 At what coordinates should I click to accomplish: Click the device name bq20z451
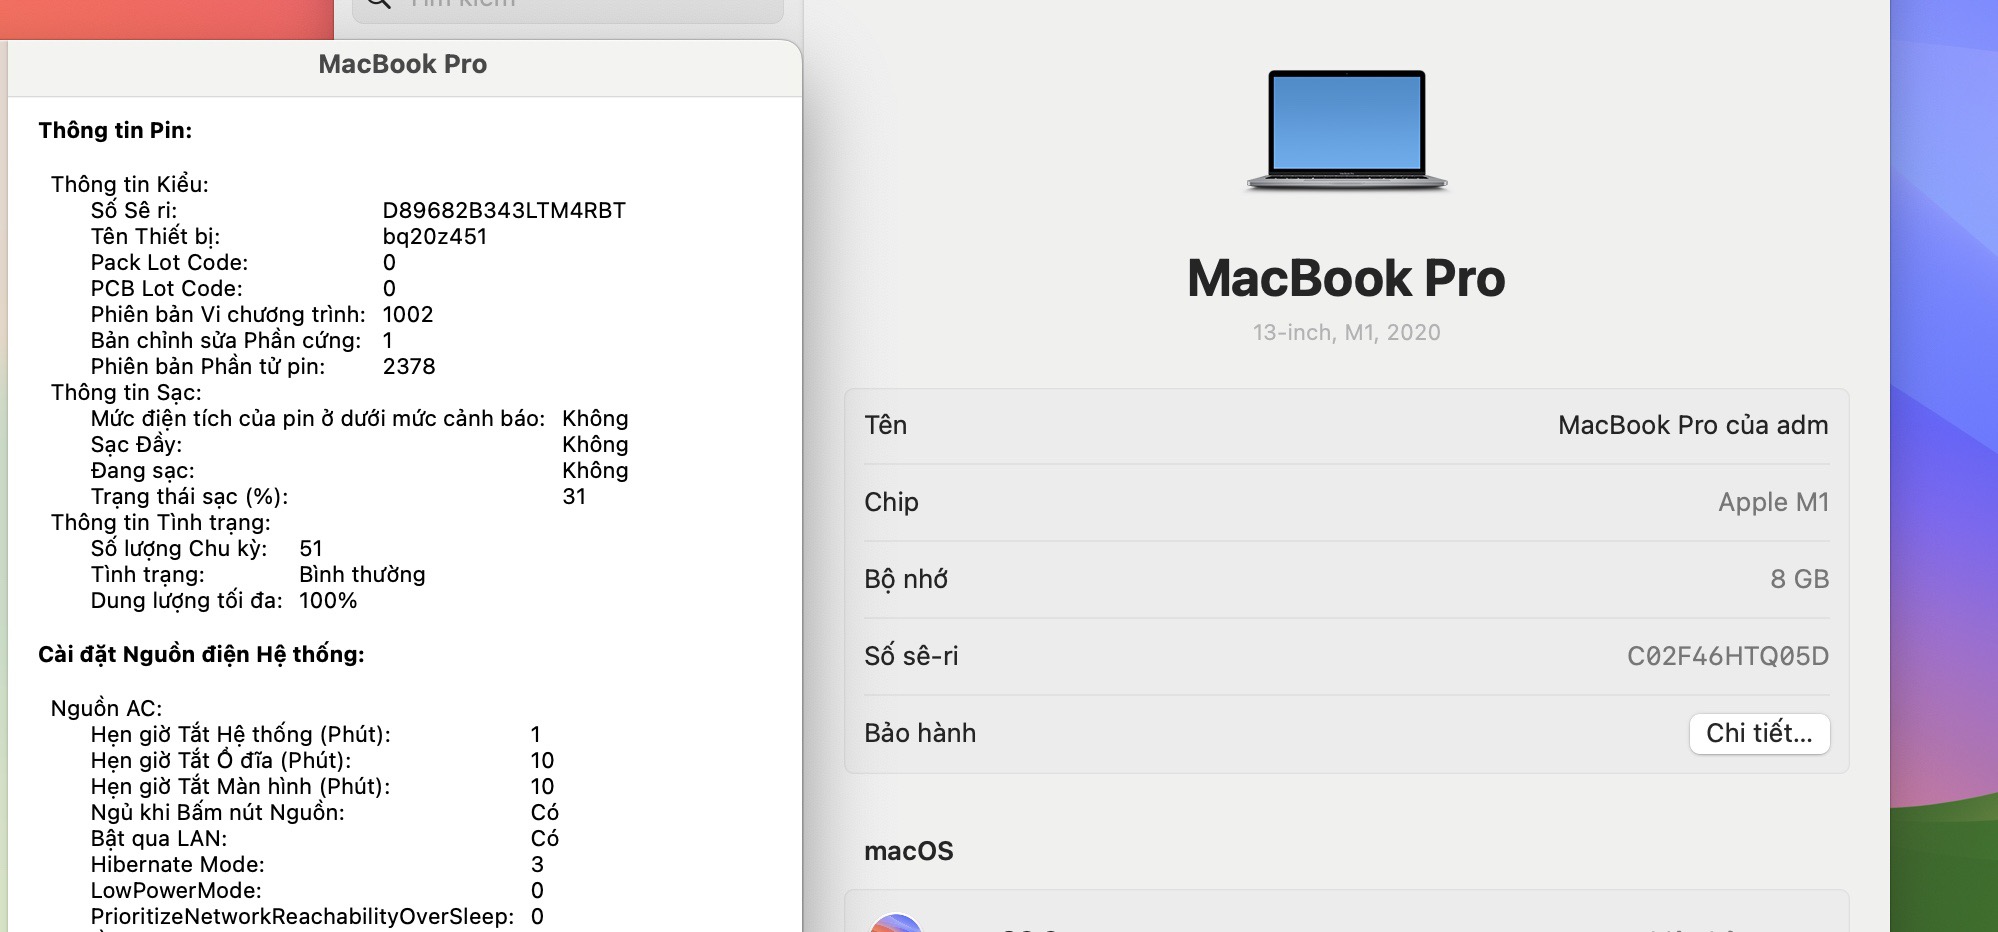[x=435, y=236]
